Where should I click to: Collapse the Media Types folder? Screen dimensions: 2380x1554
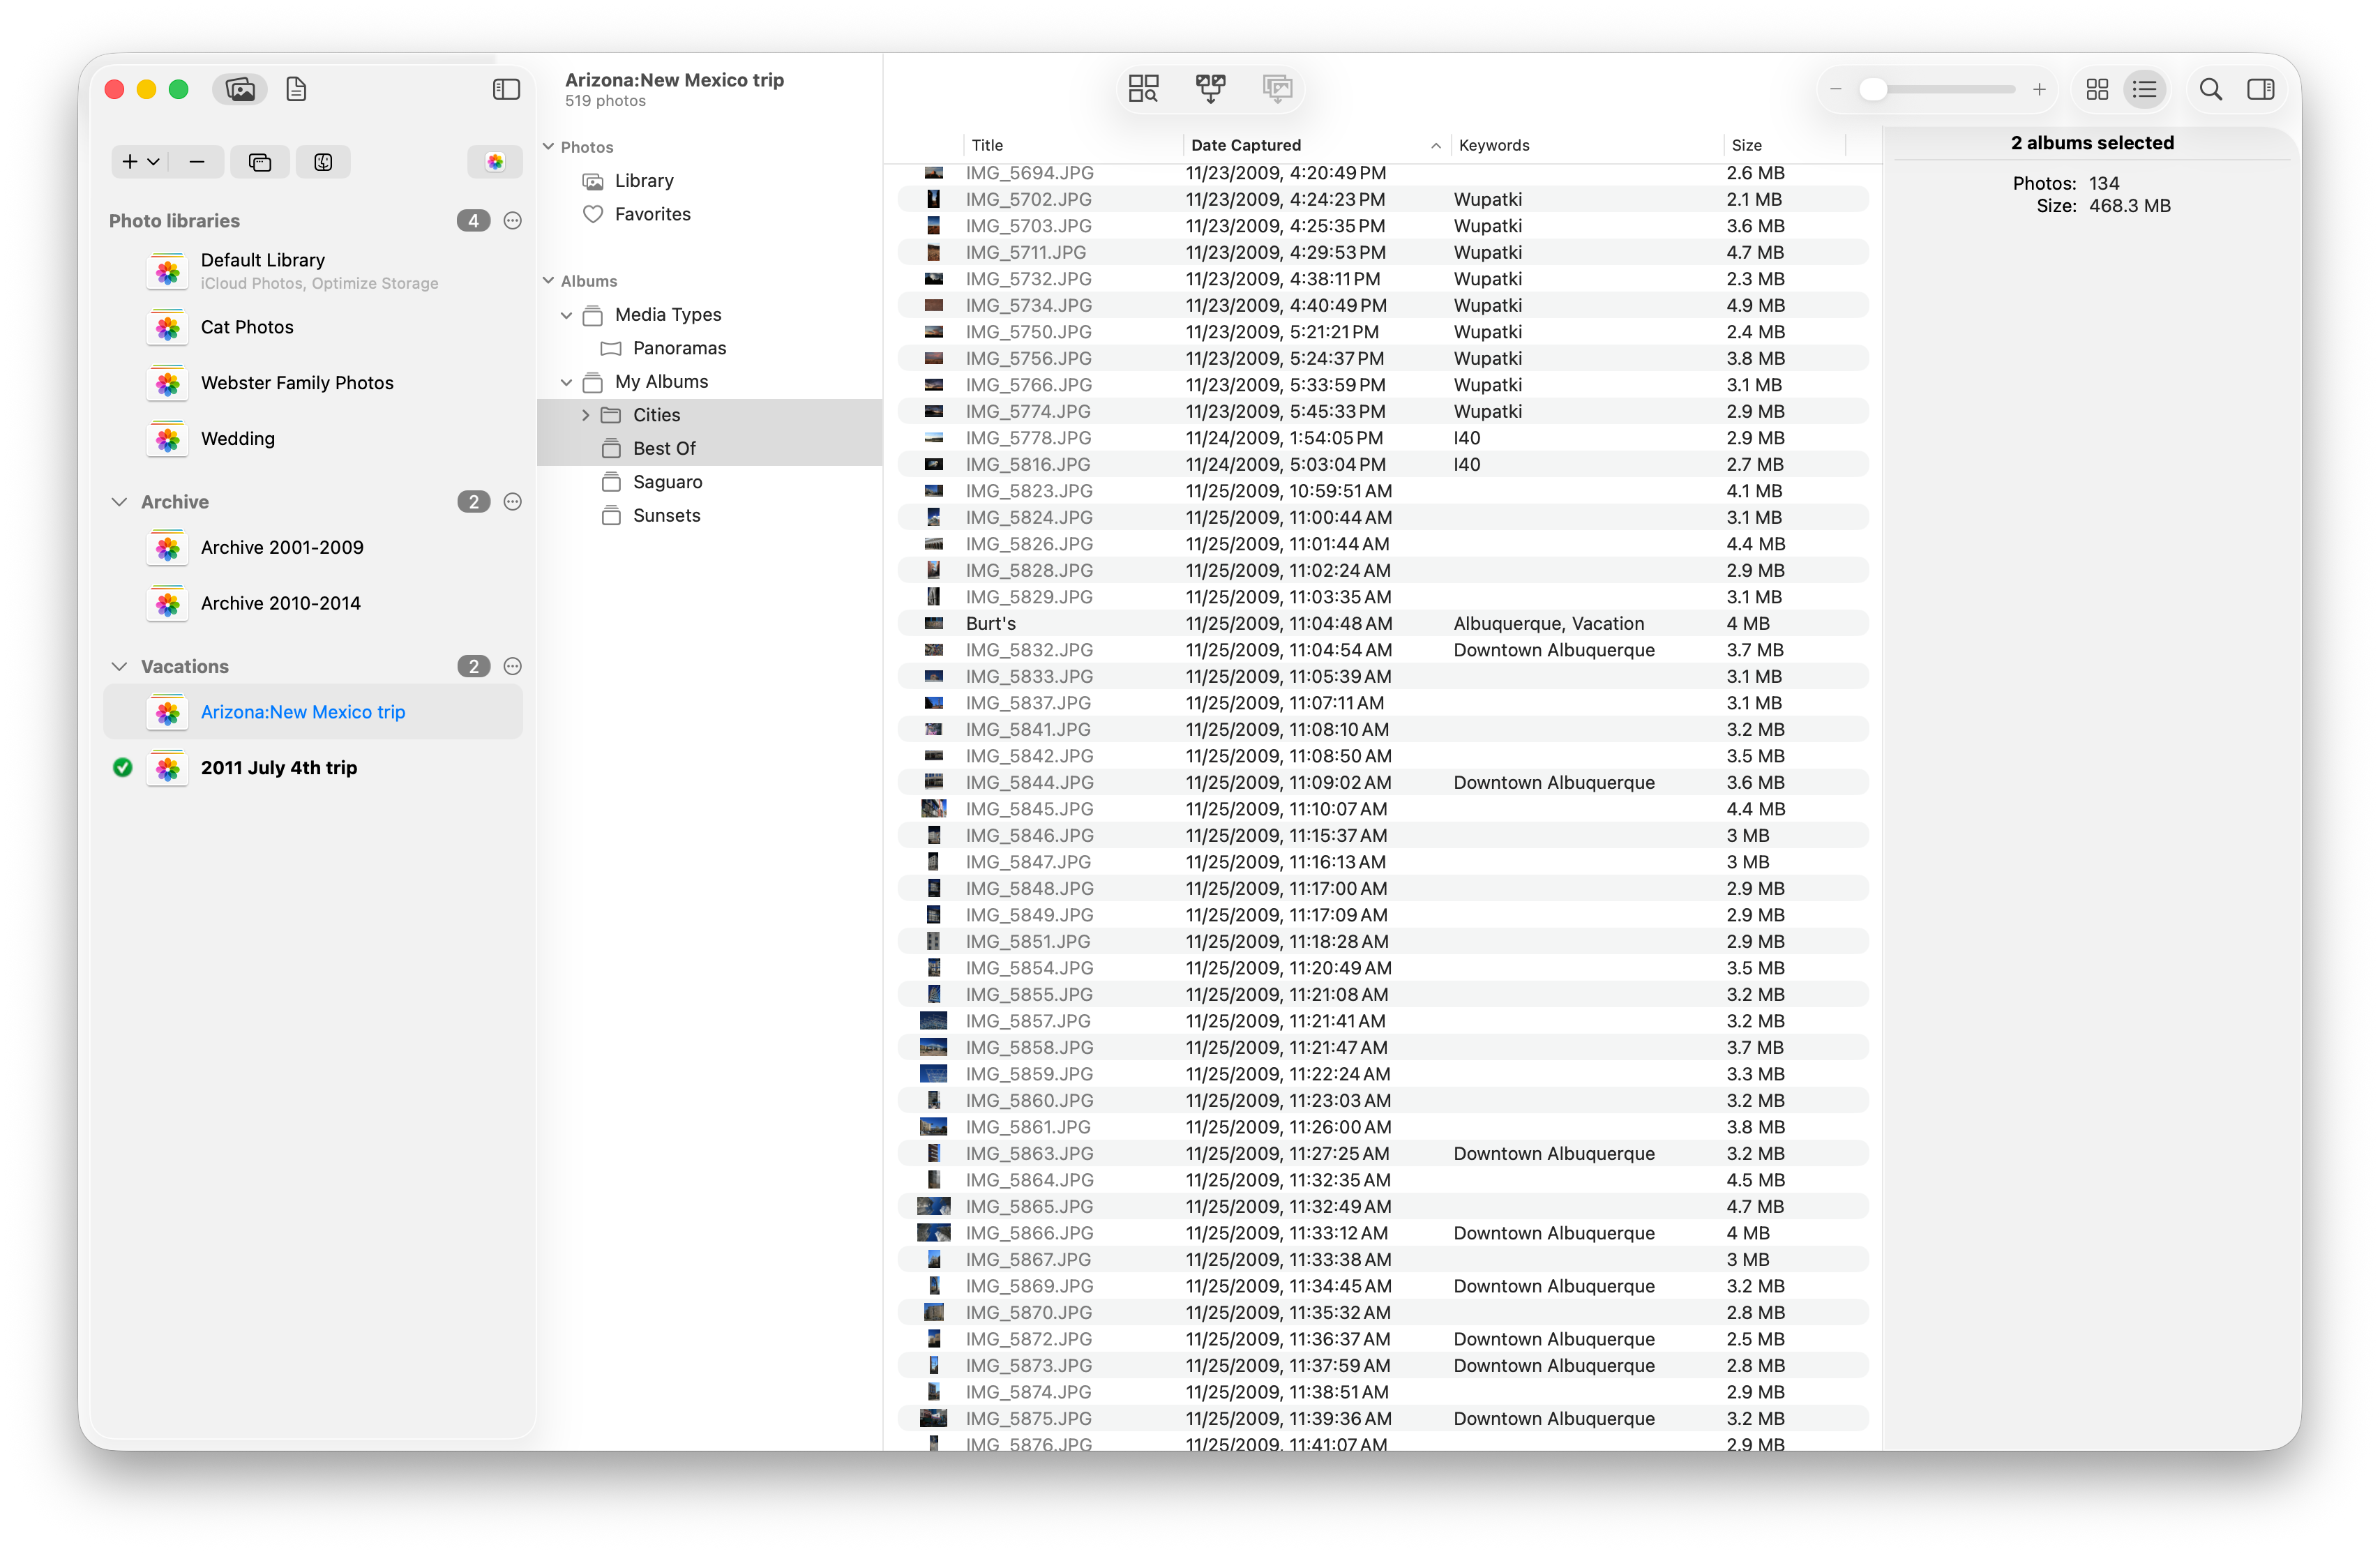[566, 315]
